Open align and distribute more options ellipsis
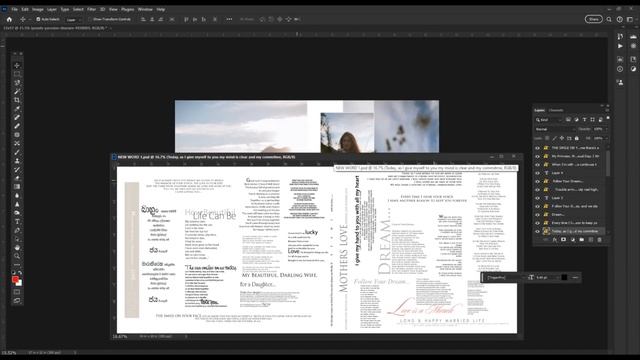The height and width of the screenshot is (360, 640). point(229,19)
